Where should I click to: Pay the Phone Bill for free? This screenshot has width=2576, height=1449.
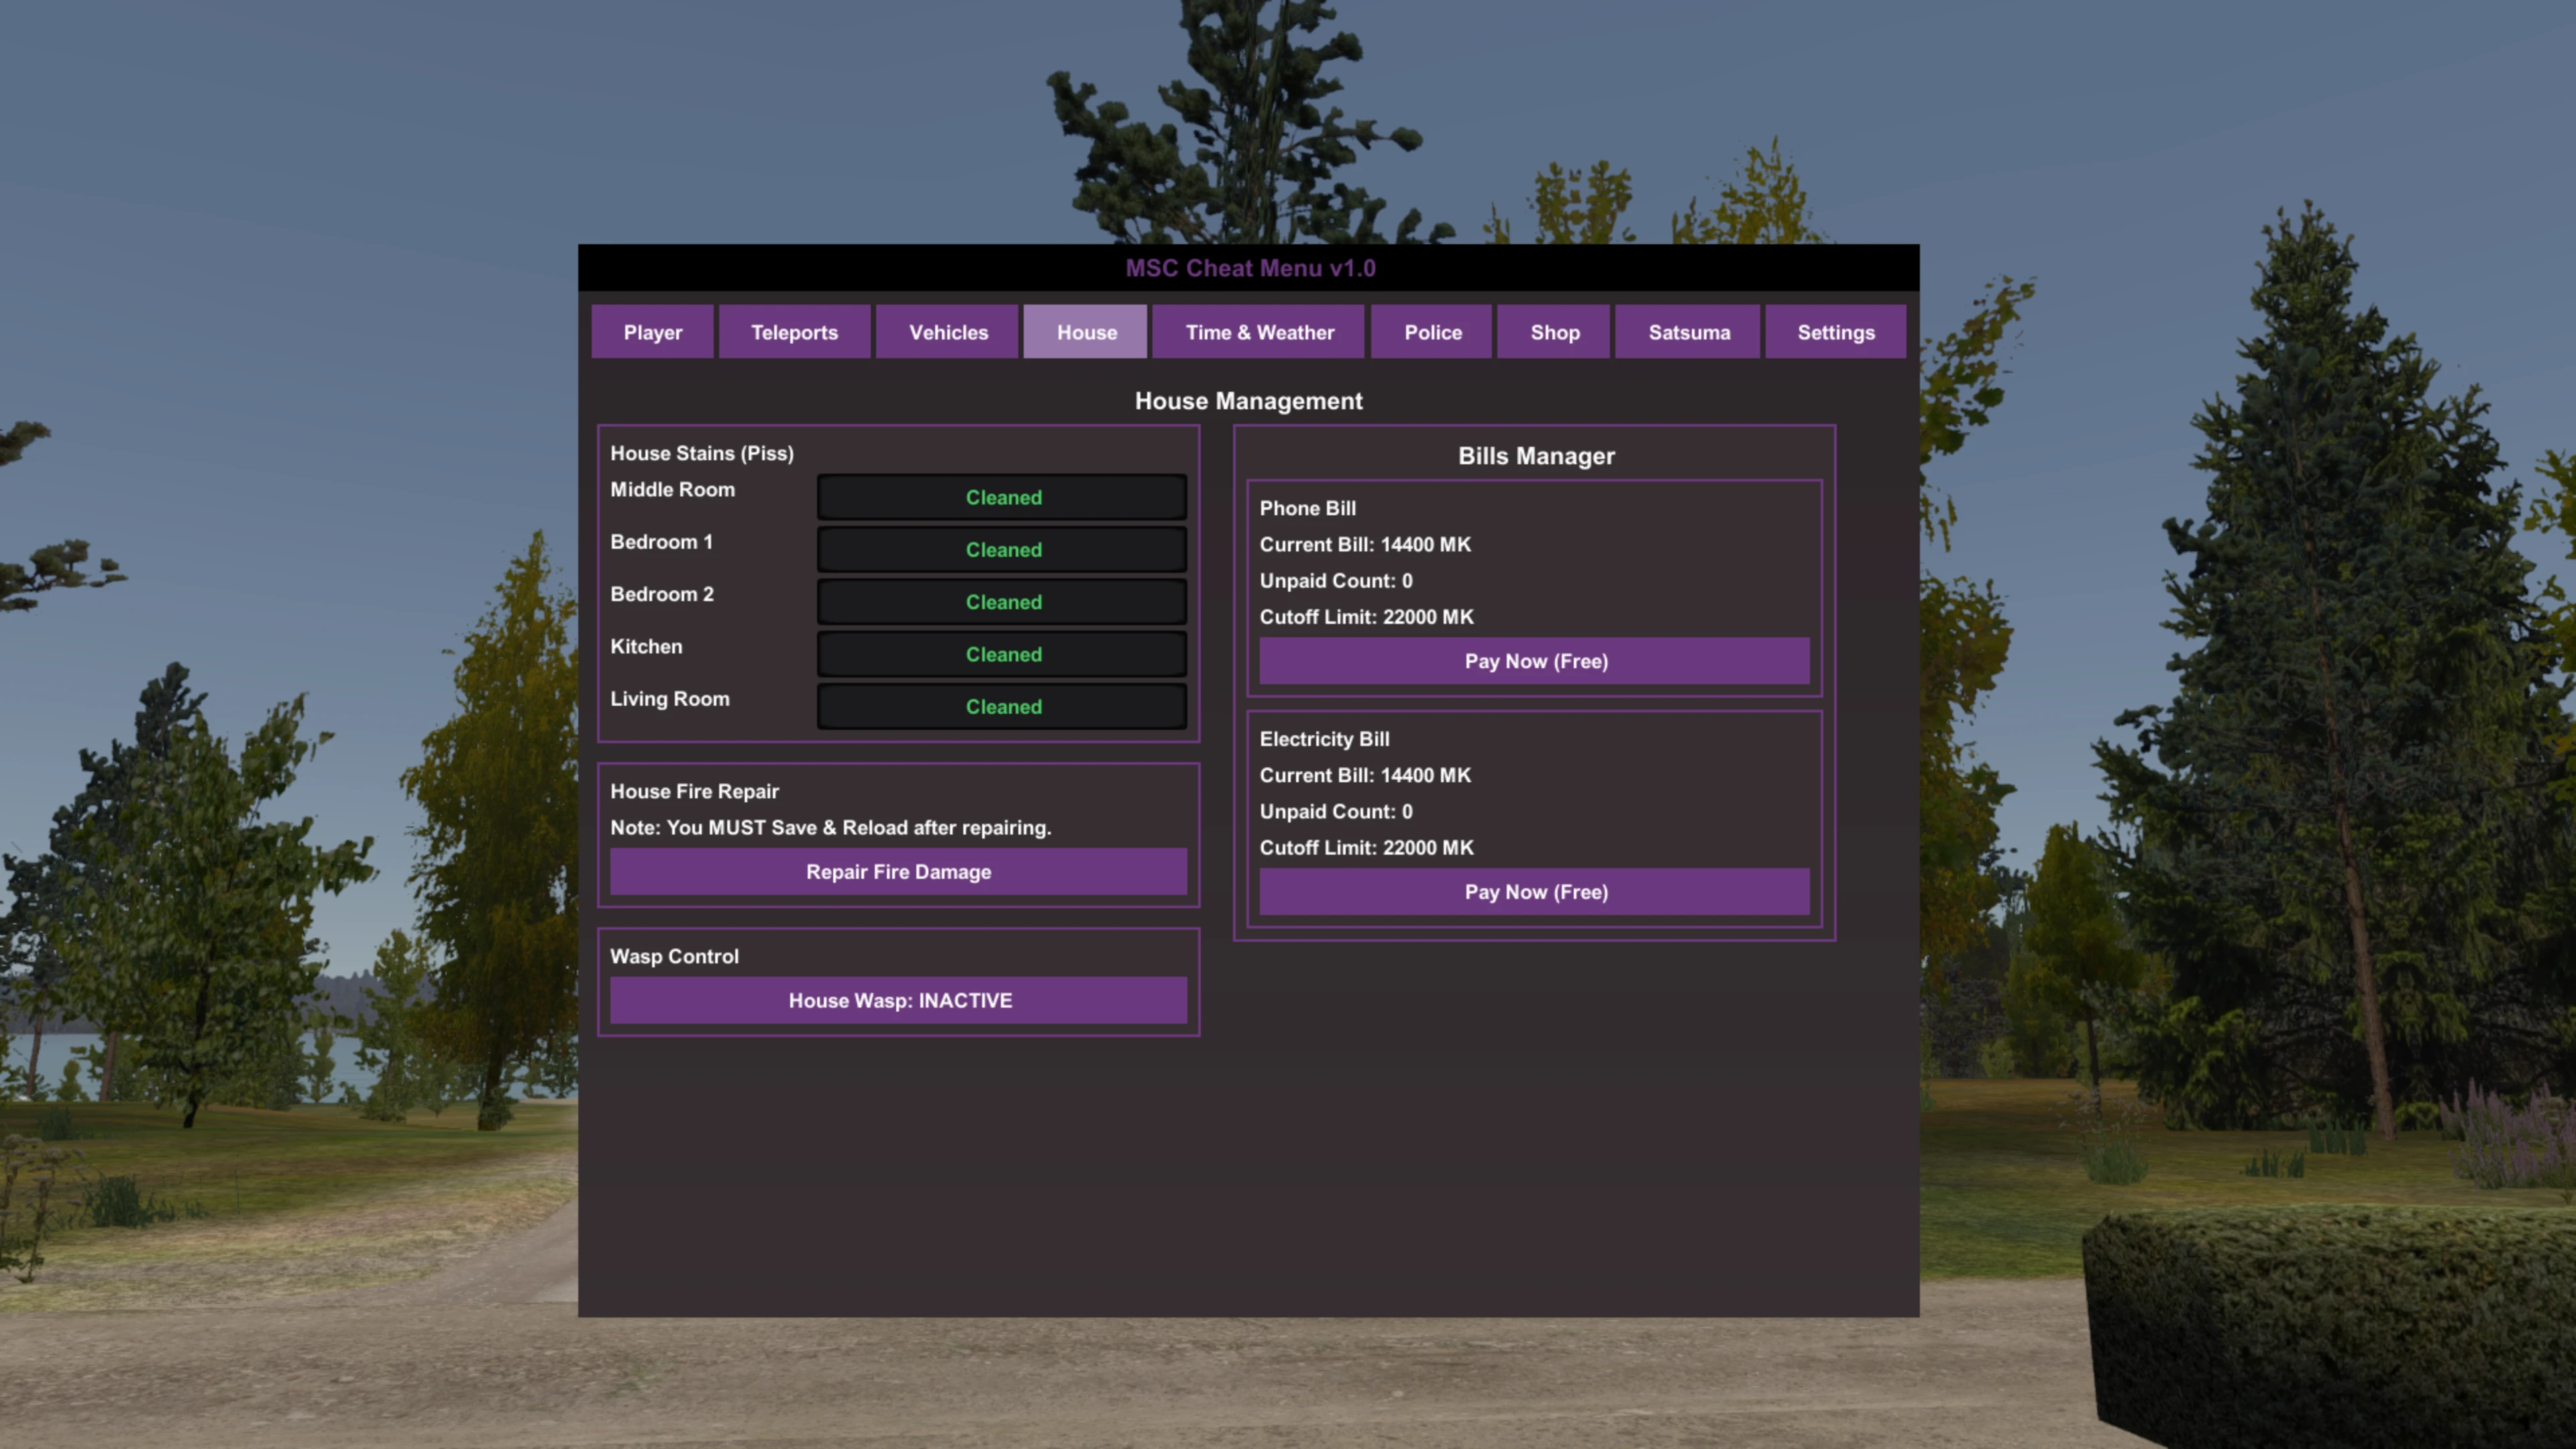pyautogui.click(x=1534, y=661)
